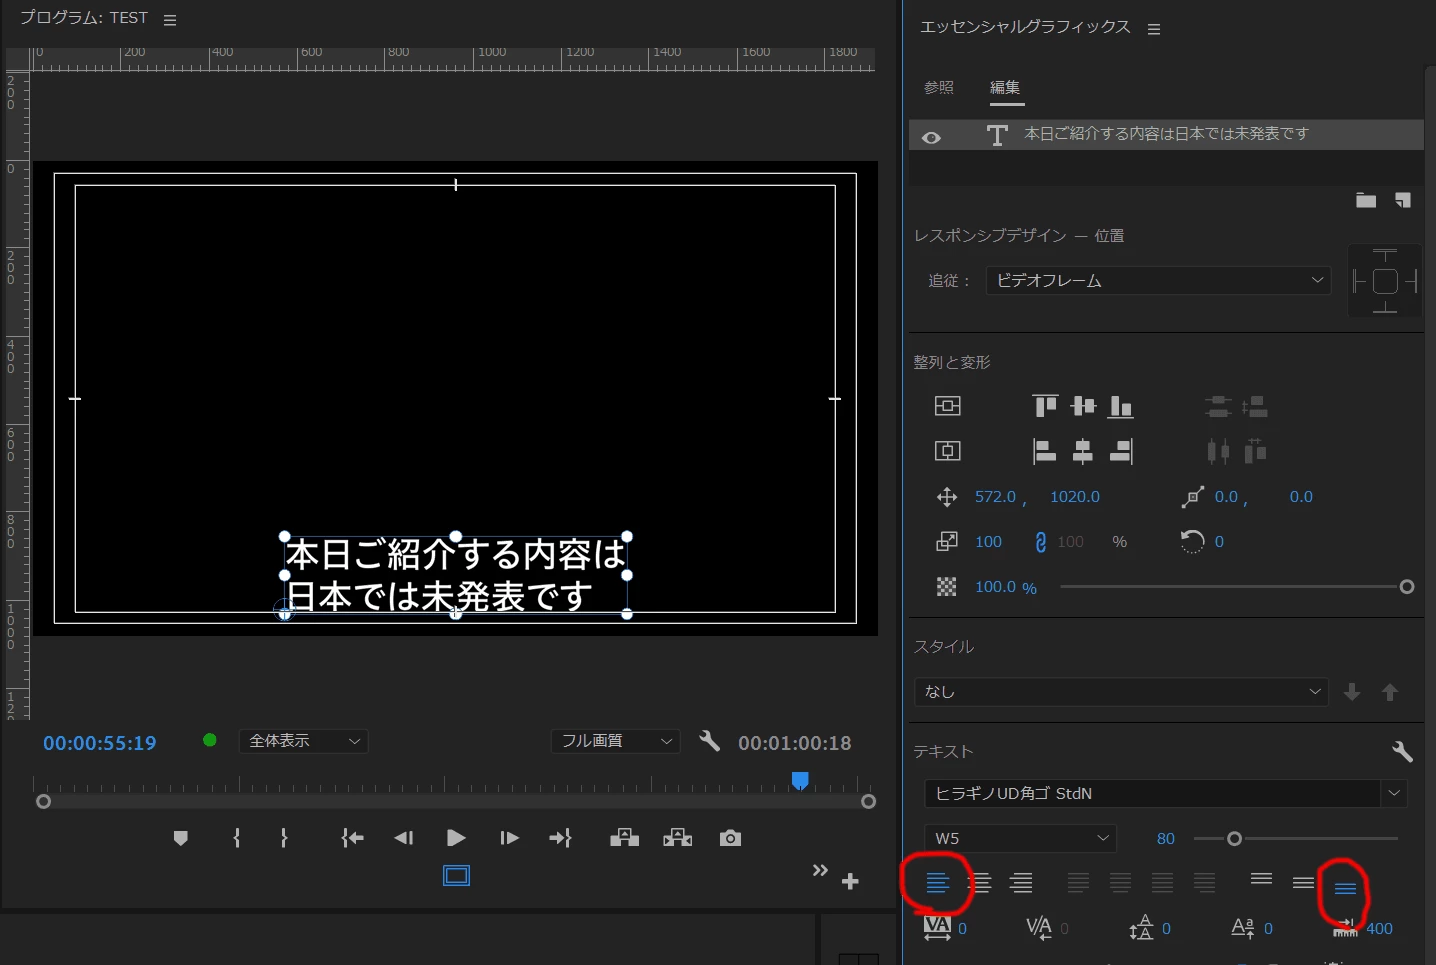The height and width of the screenshot is (965, 1436).
Task: Center align text button
Action: [x=980, y=883]
